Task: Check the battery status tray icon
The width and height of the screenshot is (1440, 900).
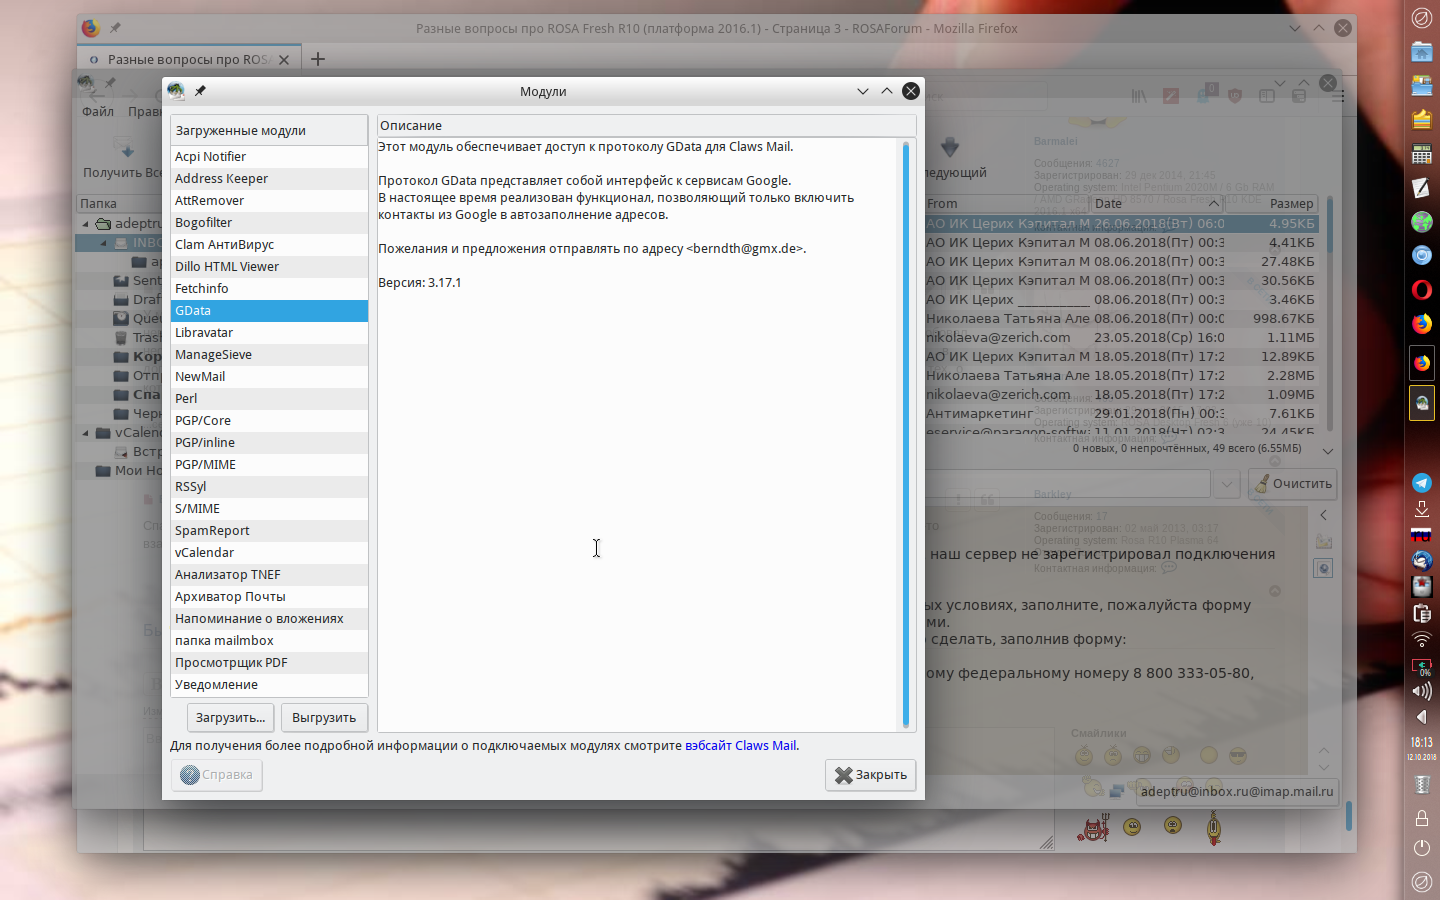Action: tap(1421, 666)
